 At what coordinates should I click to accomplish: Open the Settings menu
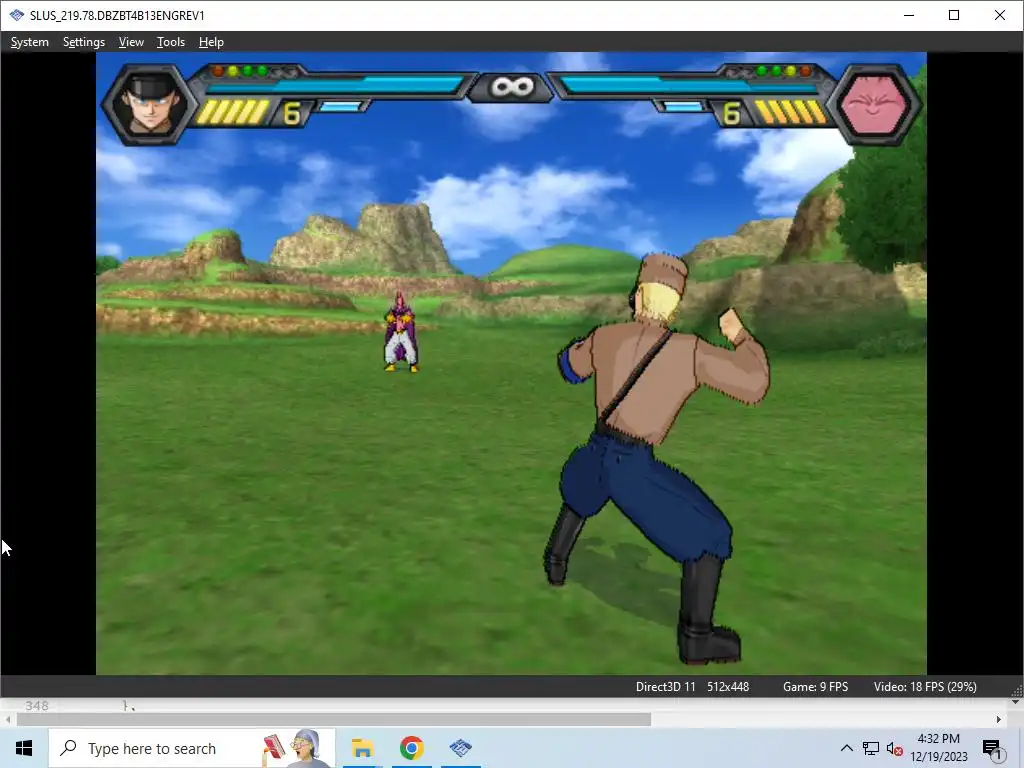84,42
